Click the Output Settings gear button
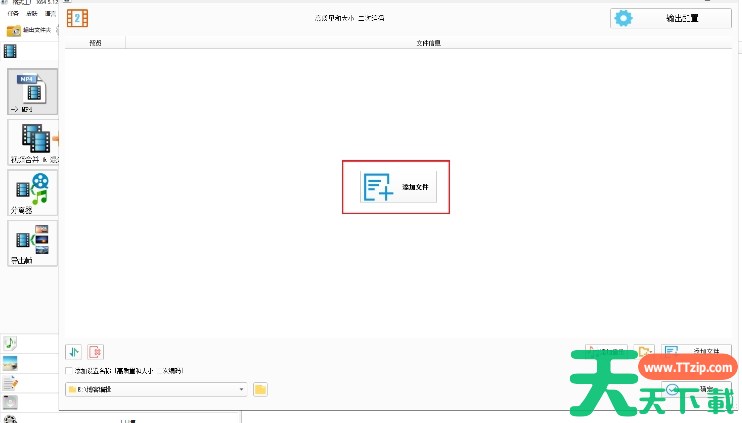Screen dimensions: 742x423 pos(670,18)
